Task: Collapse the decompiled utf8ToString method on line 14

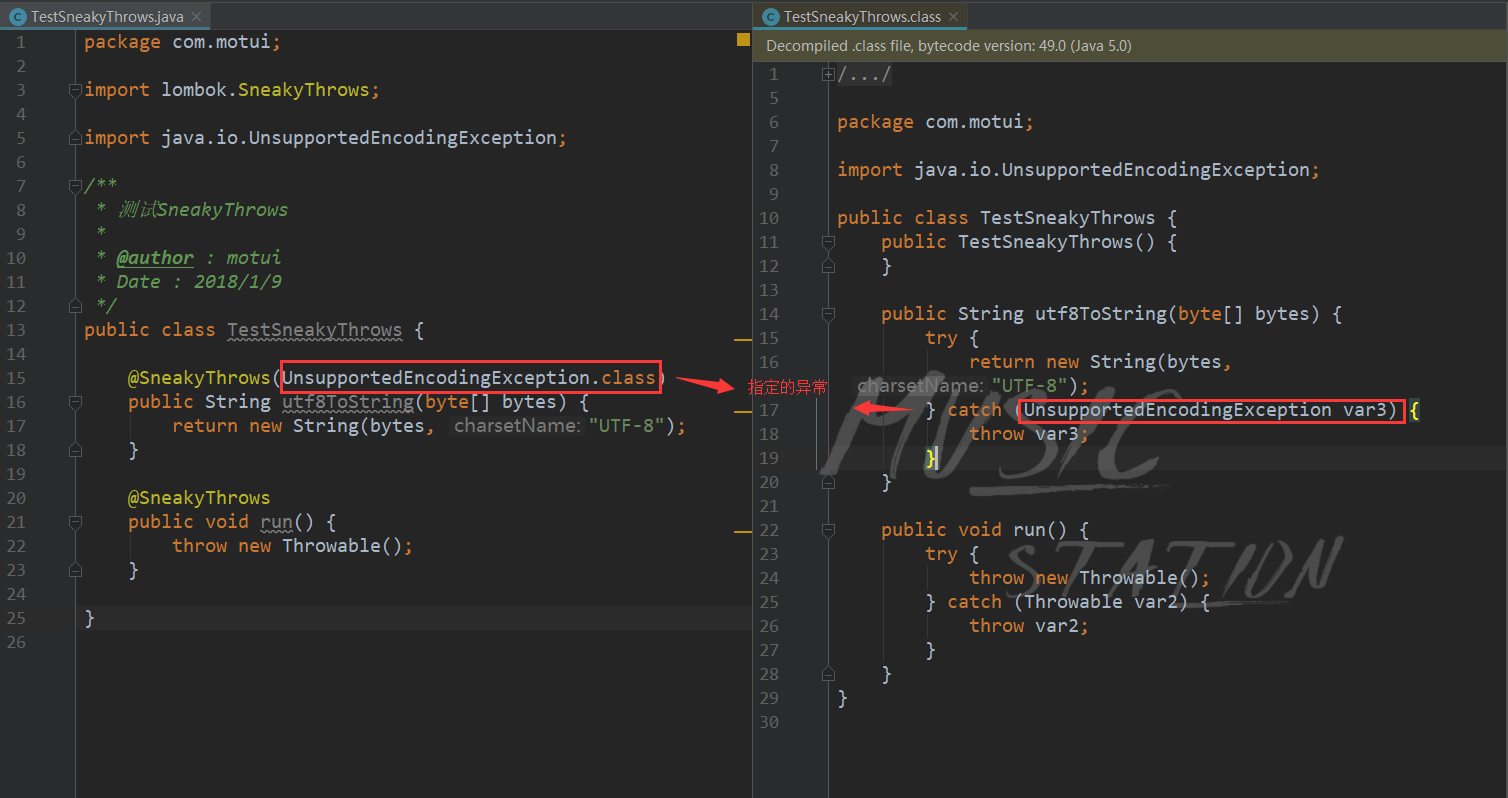Action: pyautogui.click(x=828, y=314)
